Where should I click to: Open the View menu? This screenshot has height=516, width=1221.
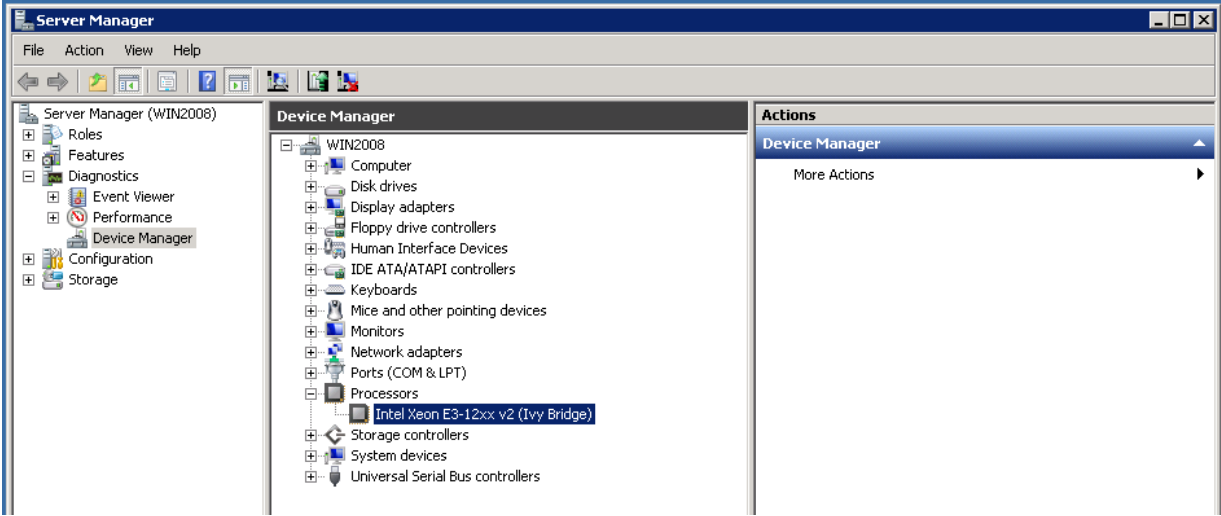click(x=139, y=50)
